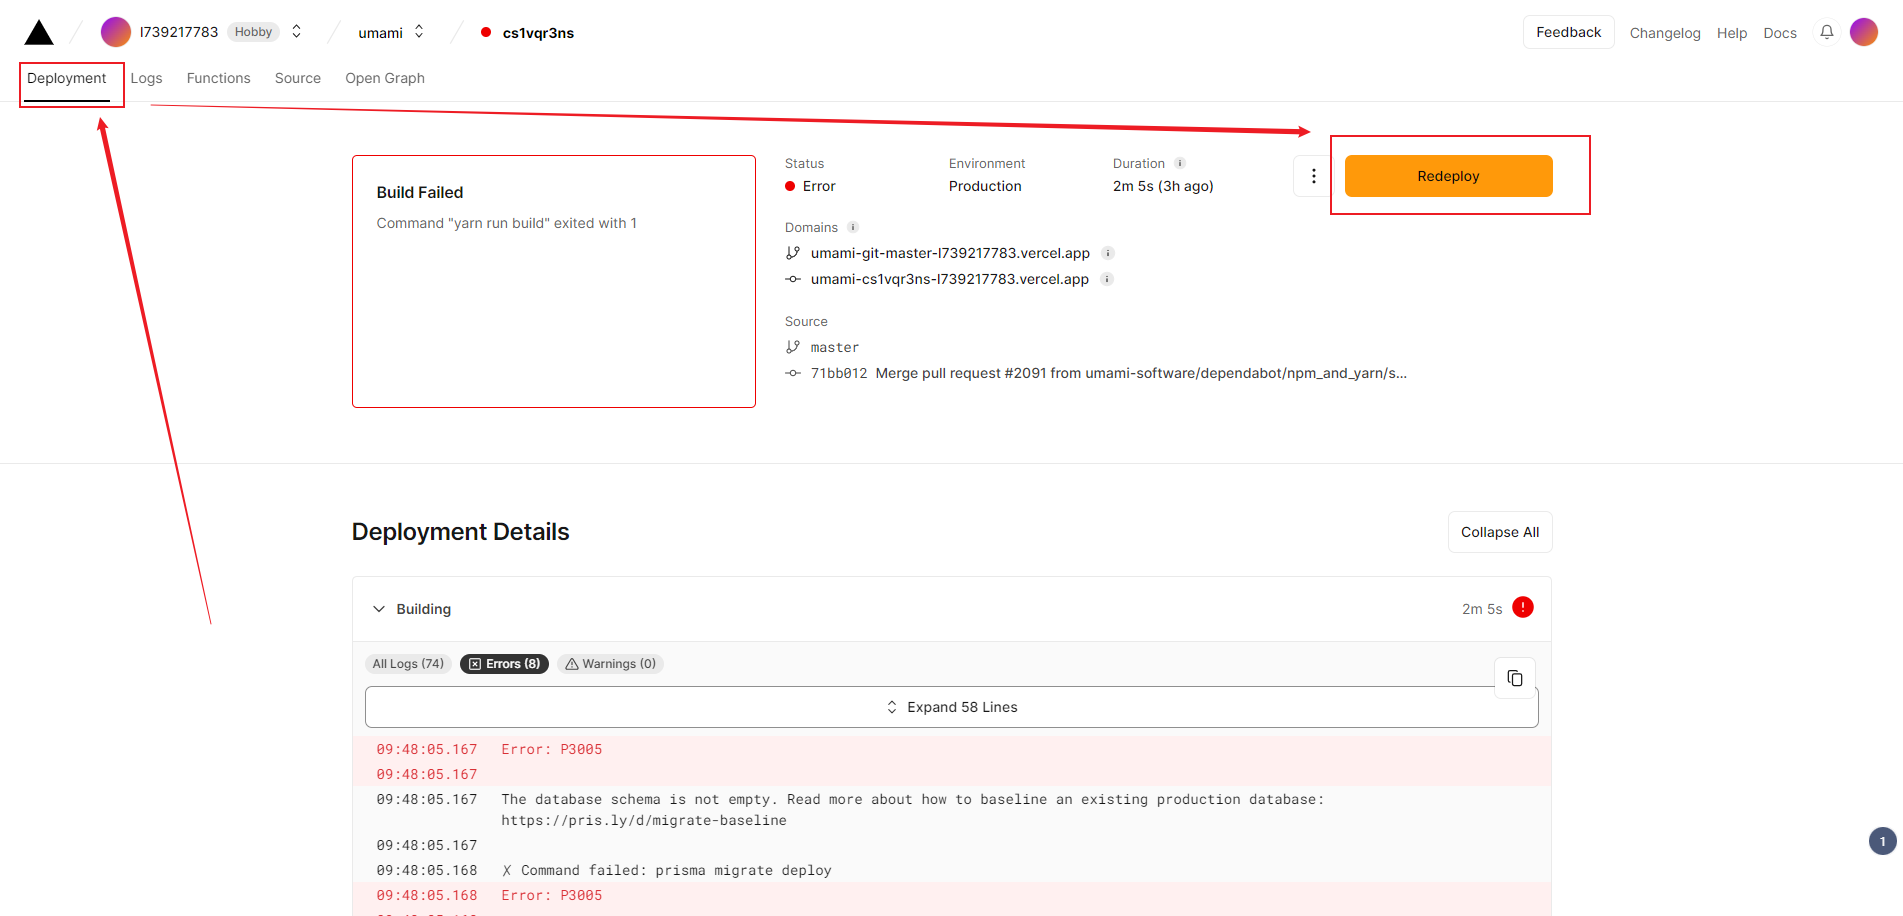Click the Duration info icon
1903x916 pixels.
(x=1180, y=163)
